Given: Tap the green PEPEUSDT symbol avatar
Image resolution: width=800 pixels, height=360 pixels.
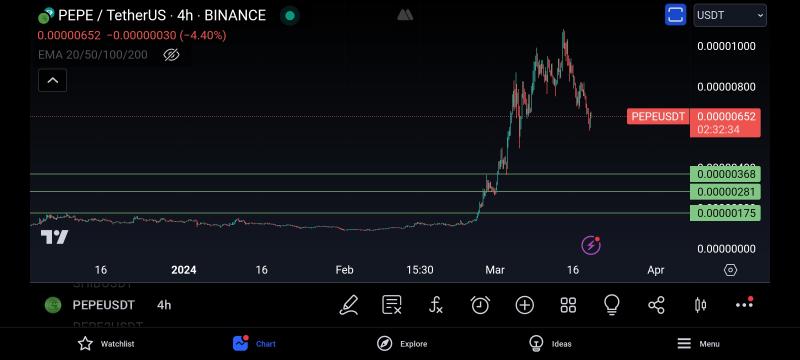Looking at the screenshot, I should pyautogui.click(x=53, y=305).
